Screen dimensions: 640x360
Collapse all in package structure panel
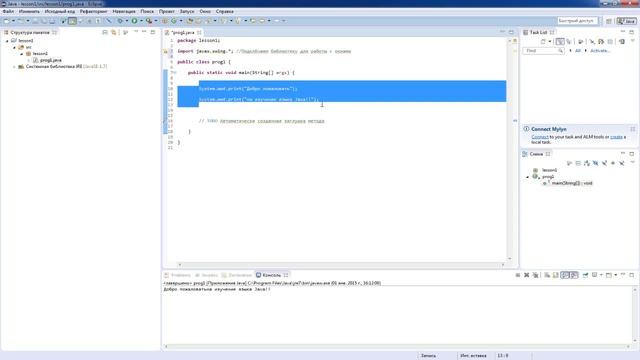[105, 32]
